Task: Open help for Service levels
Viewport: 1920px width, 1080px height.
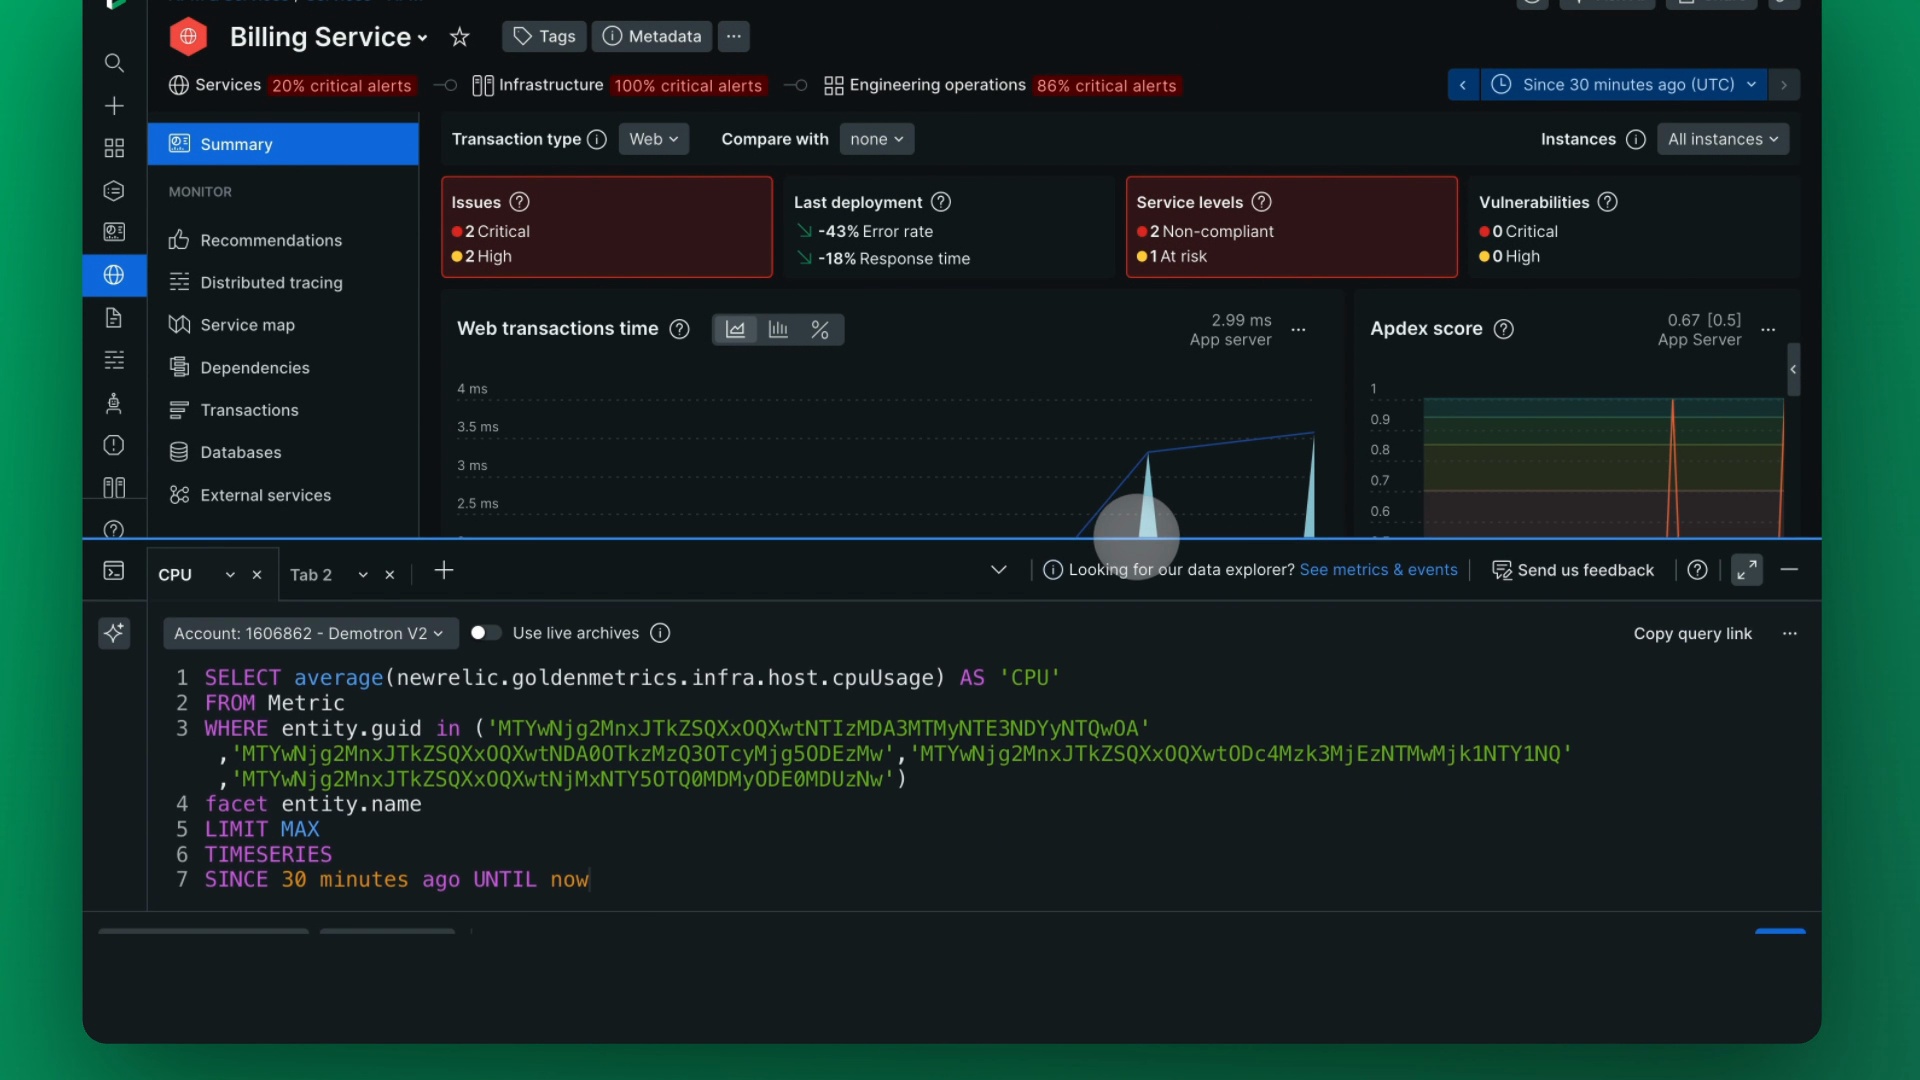Action: coord(1262,202)
